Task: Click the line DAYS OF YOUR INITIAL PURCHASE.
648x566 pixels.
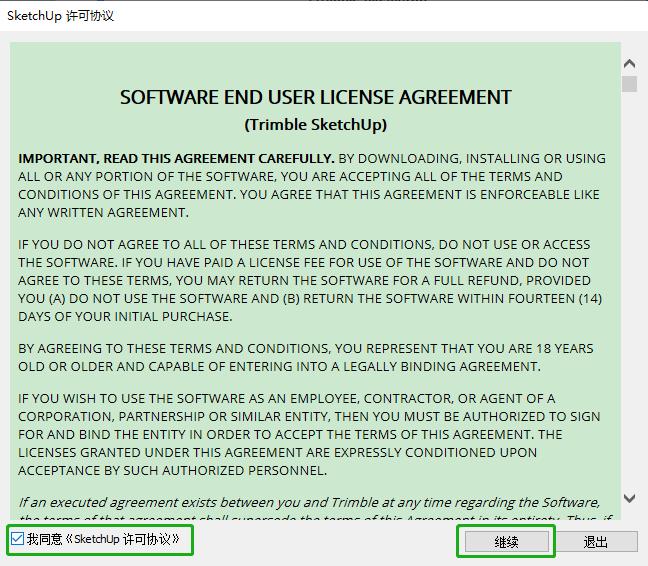Action: coord(125,316)
